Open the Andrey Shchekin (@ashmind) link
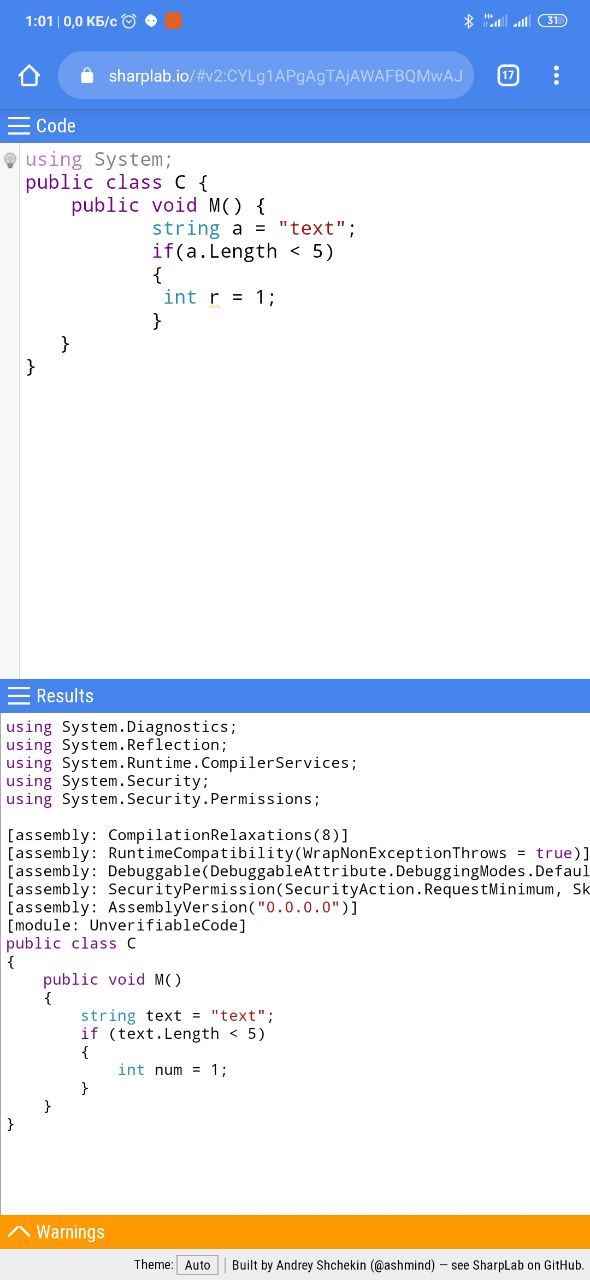The image size is (590, 1280). coord(357,1265)
